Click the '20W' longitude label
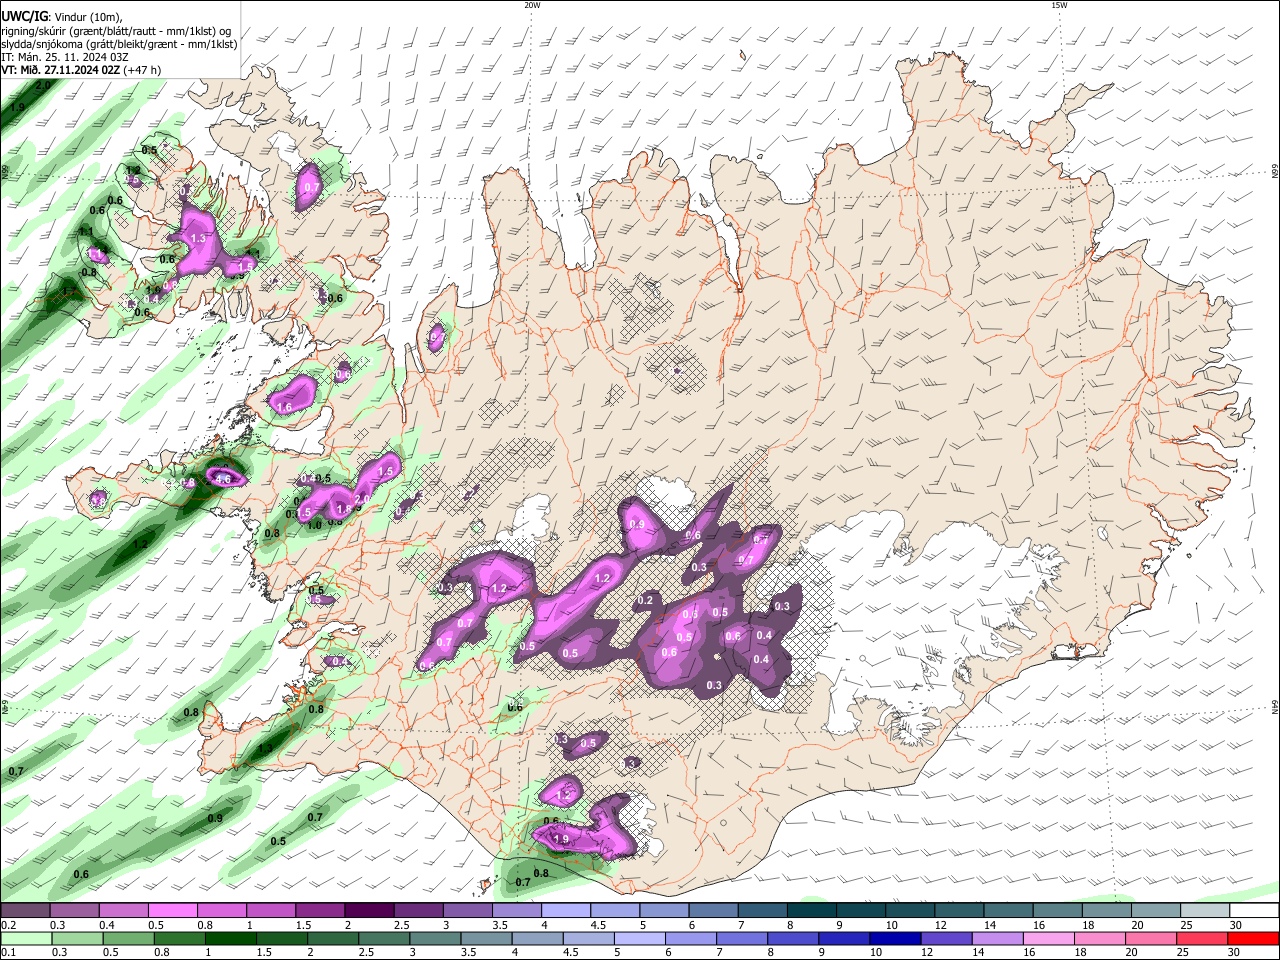Viewport: 1280px width, 960px height. point(532,5)
